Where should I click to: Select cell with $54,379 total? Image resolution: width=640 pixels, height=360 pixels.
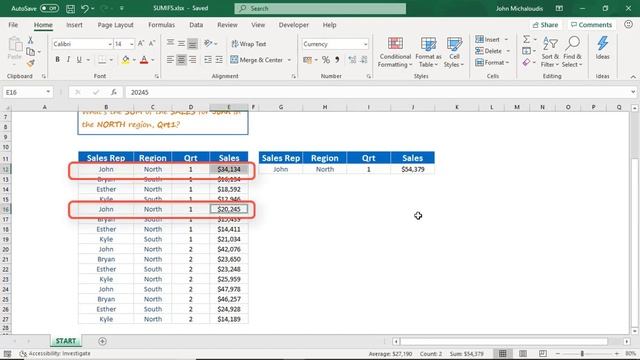click(x=413, y=169)
